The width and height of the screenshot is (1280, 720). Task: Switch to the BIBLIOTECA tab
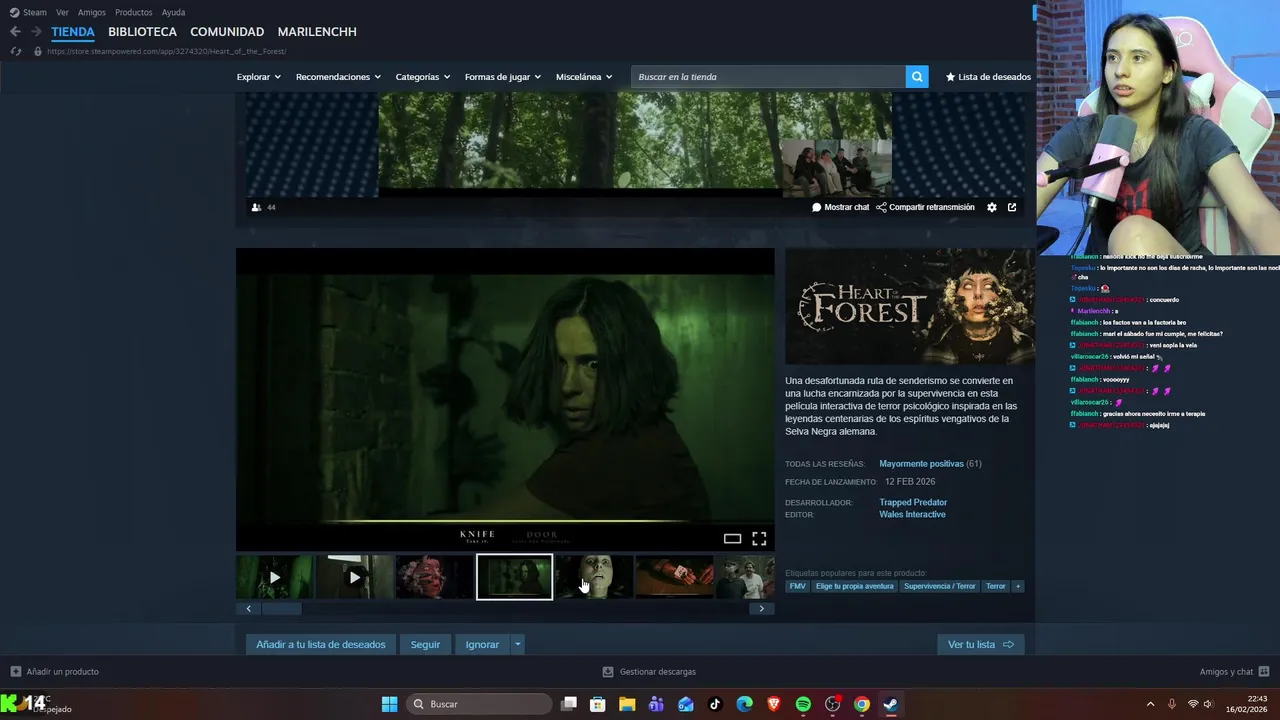142,32
